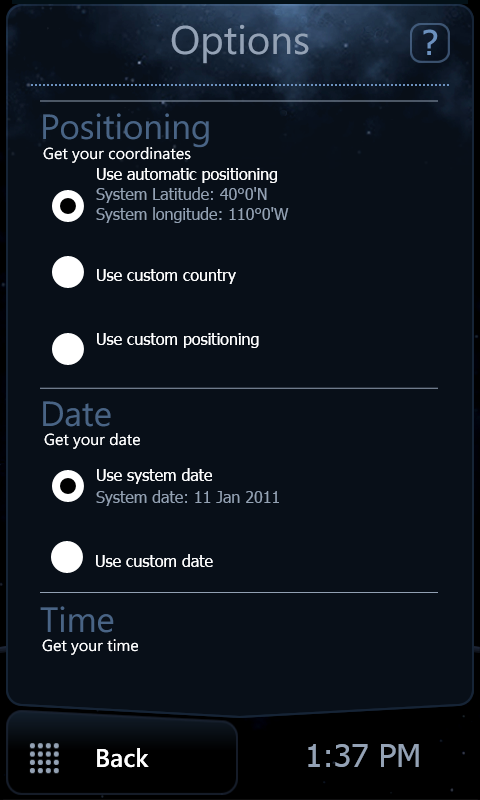Click the 1:37 PM clock display
Viewport: 480px width, 800px height.
[363, 756]
